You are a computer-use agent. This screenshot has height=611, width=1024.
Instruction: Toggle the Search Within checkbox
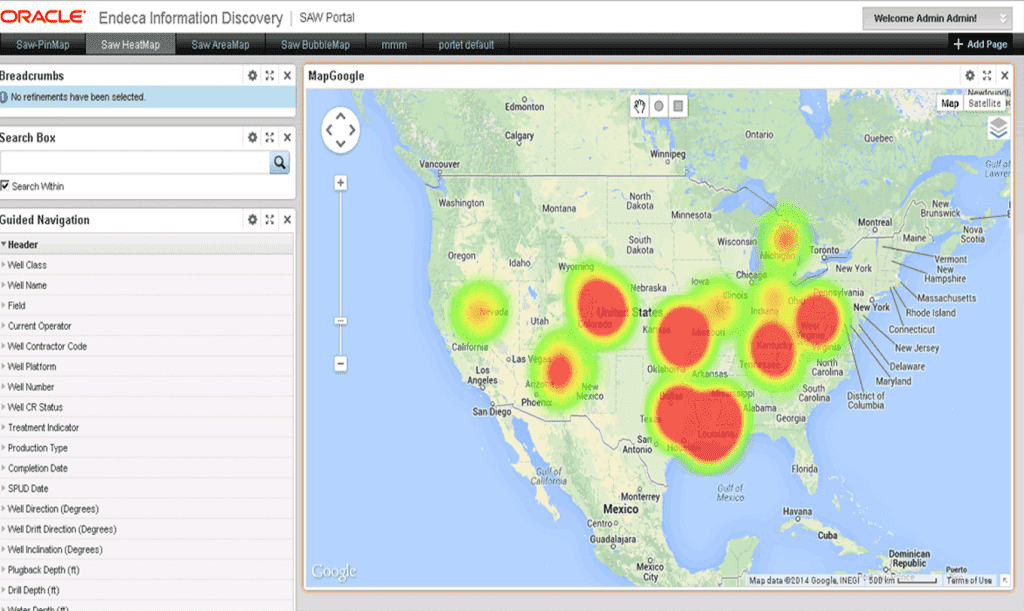(x=5, y=186)
